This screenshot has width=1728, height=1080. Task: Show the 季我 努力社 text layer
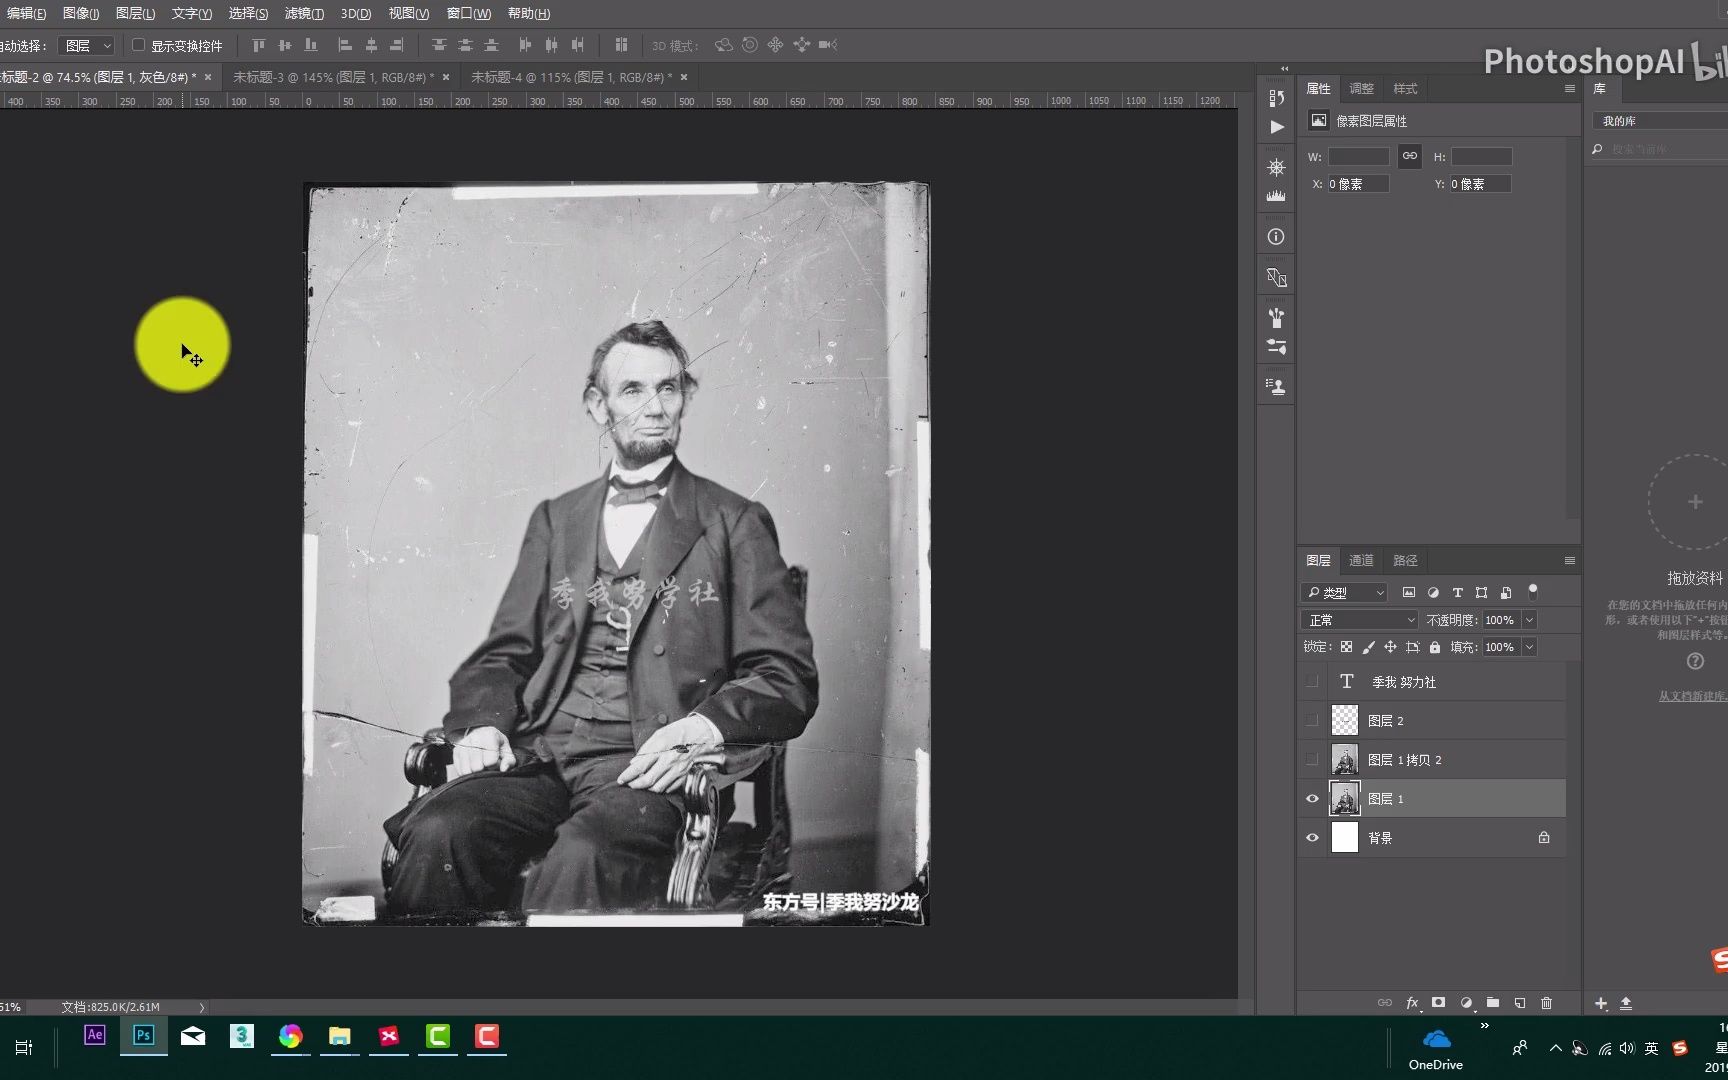tap(1312, 681)
